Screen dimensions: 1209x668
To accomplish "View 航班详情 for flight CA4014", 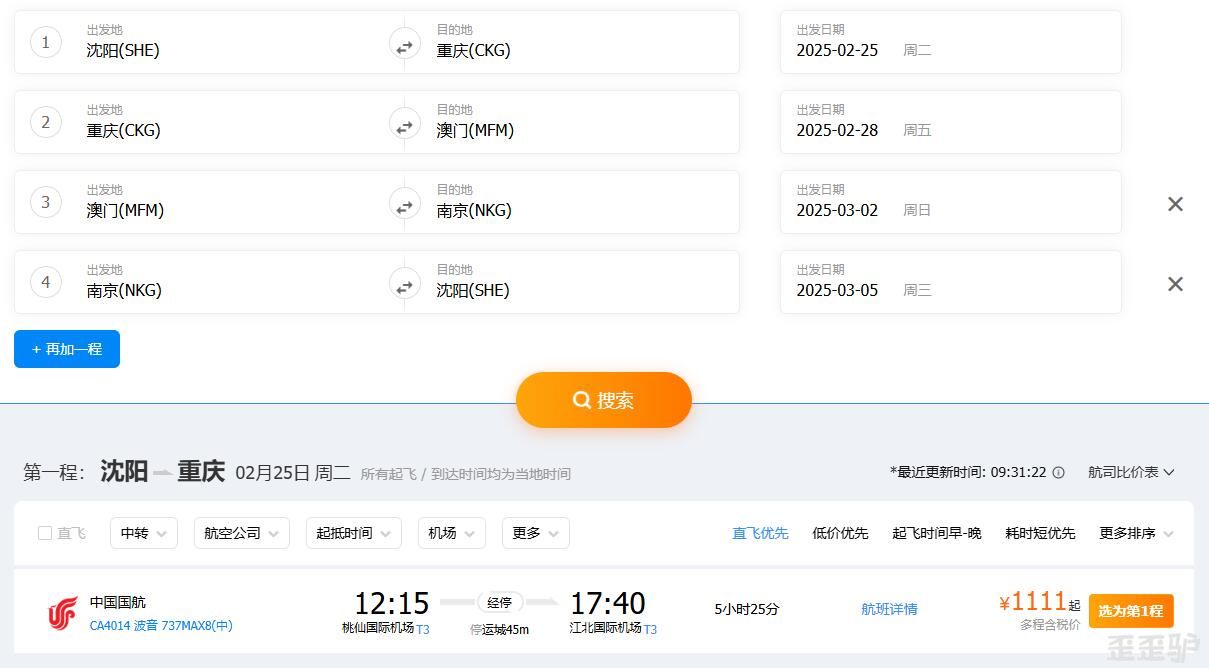I will pyautogui.click(x=889, y=609).
